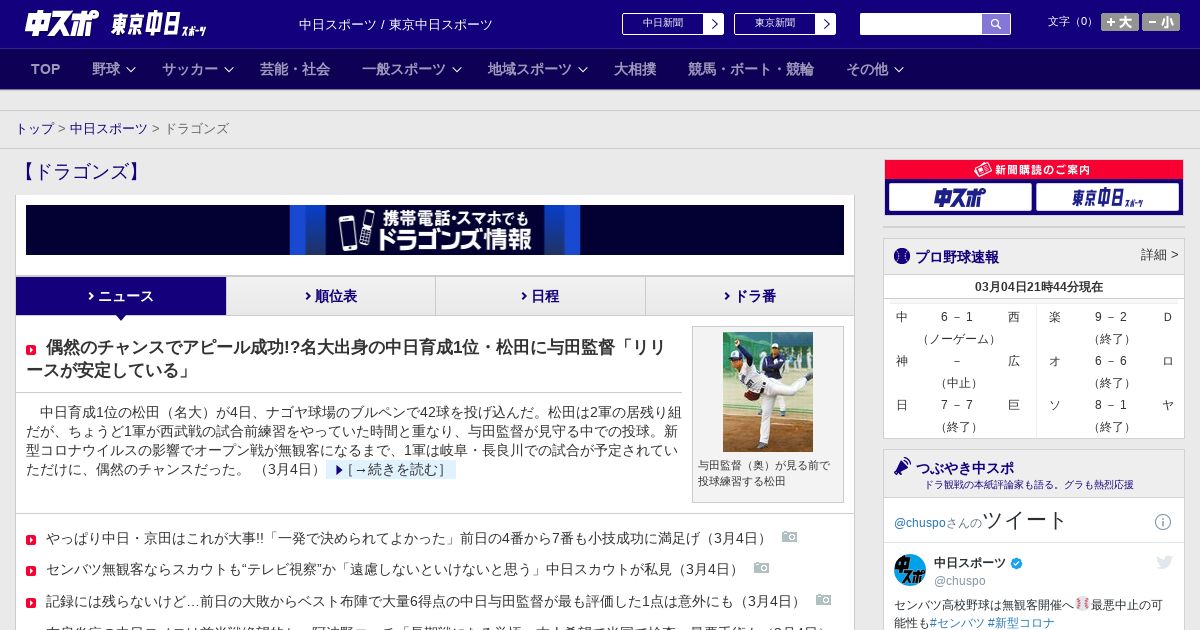Screen dimensions: 1200x630
Task: Click the 日 7-7 巨 score
Action: click(x=957, y=405)
